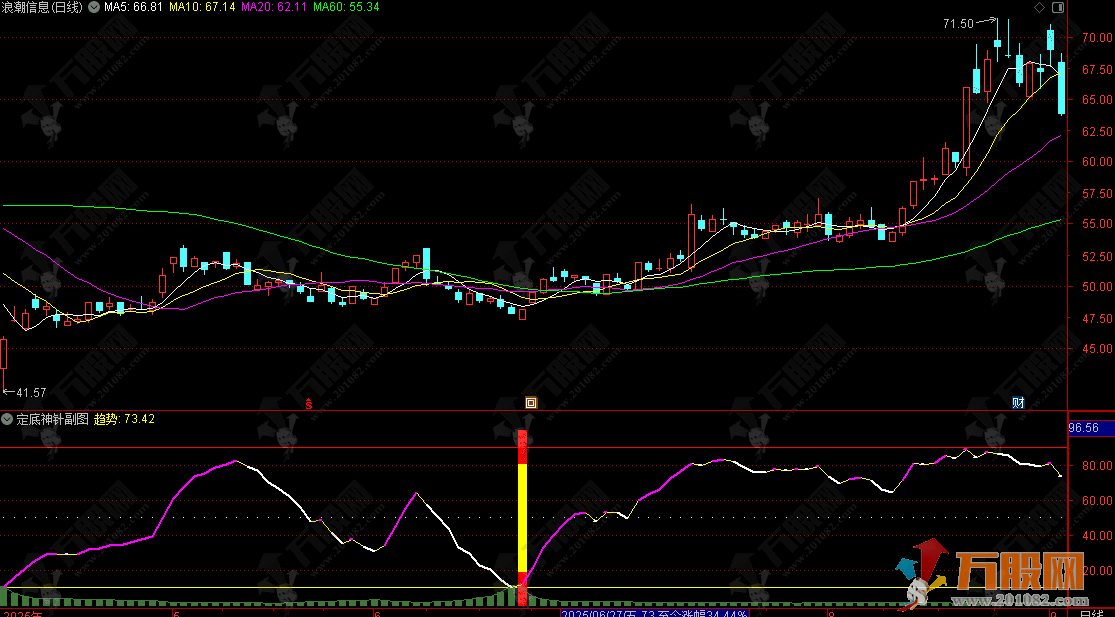Select the MA60 green legend label
This screenshot has height=617, width=1115.
[346, 7]
